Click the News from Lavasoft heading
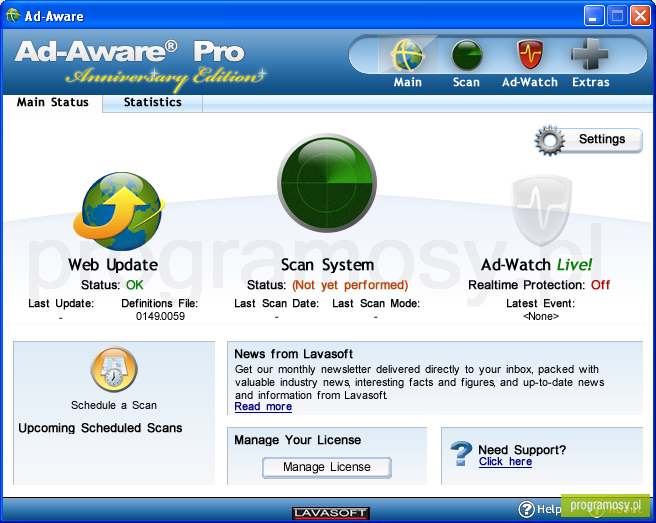The height and width of the screenshot is (523, 656). point(293,354)
